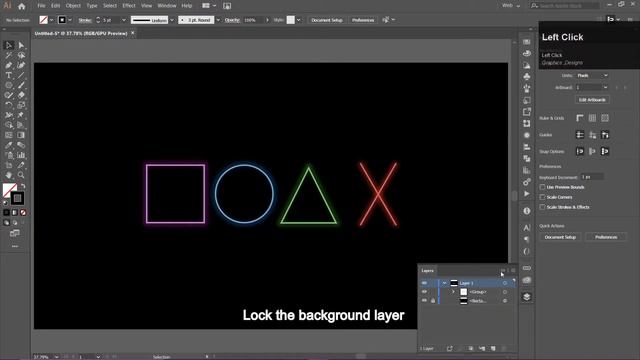This screenshot has height=360, width=640.
Task: Toggle lock on the rectangle background sublayer
Action: coord(433,301)
